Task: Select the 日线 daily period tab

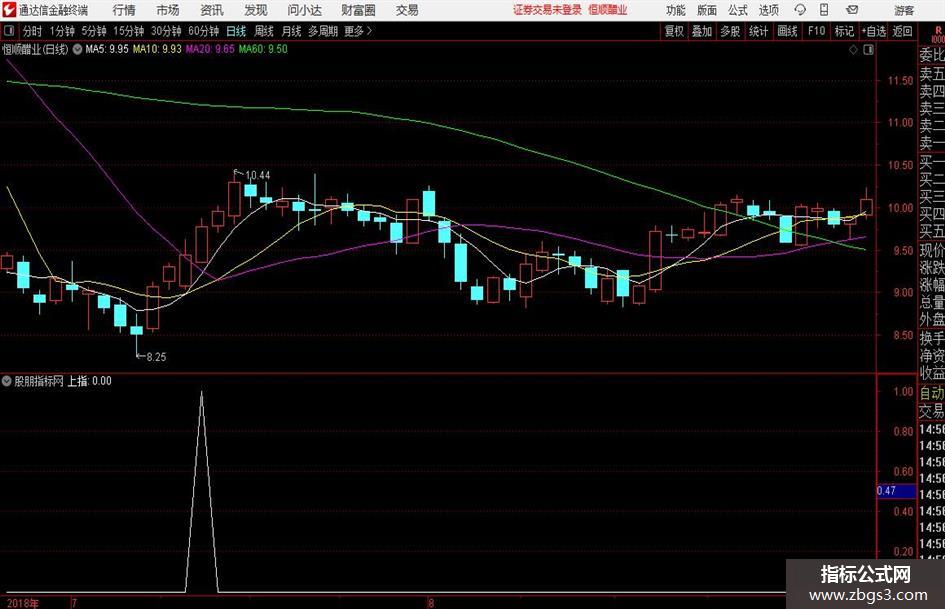Action: click(x=236, y=31)
